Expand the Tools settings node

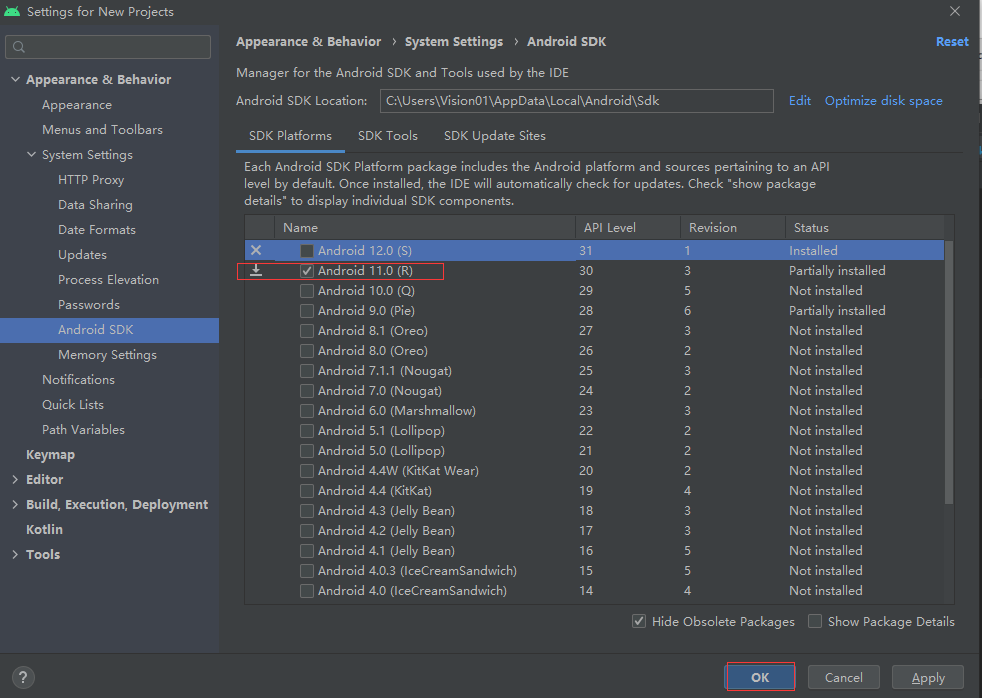16,555
